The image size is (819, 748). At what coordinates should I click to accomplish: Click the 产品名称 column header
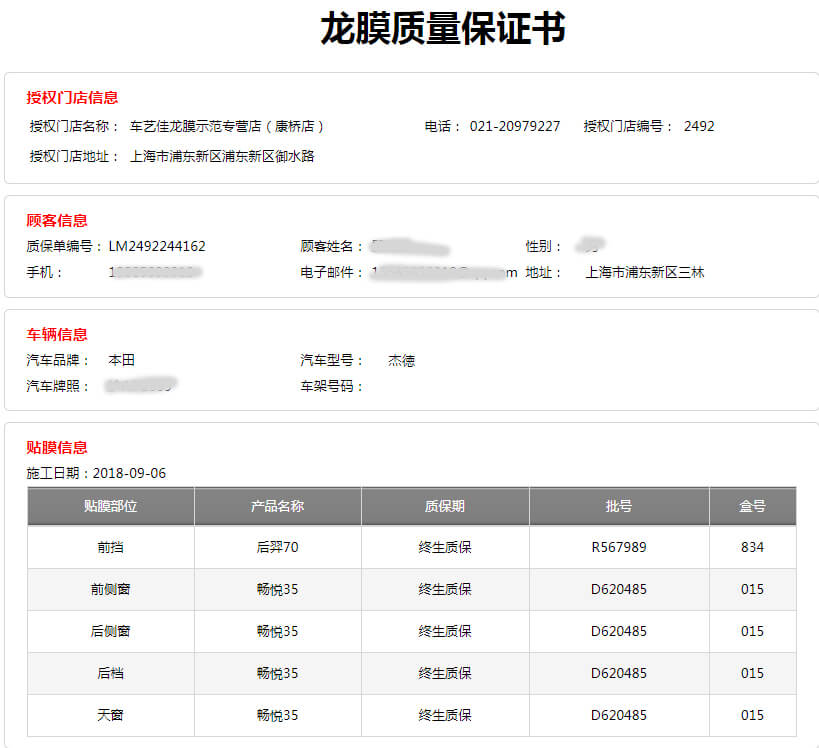click(x=277, y=506)
